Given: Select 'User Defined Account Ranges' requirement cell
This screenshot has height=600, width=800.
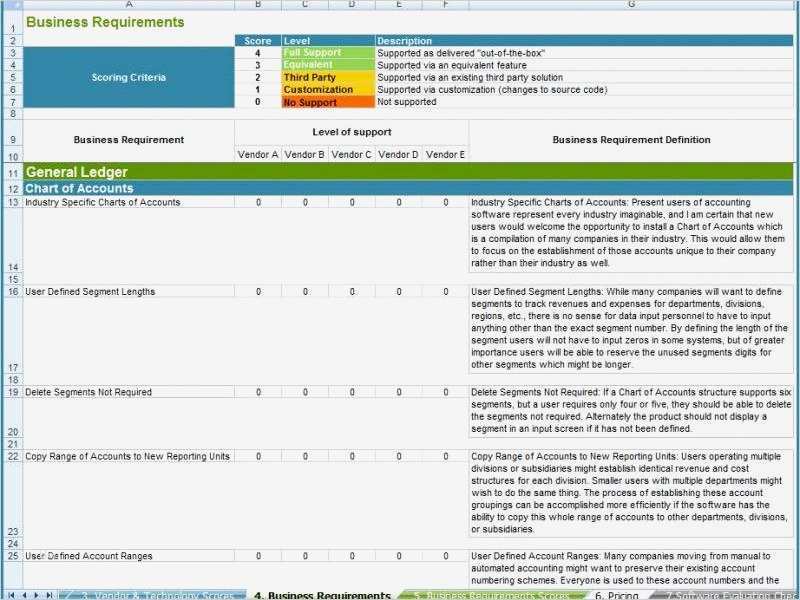Looking at the screenshot, I should click(129, 556).
